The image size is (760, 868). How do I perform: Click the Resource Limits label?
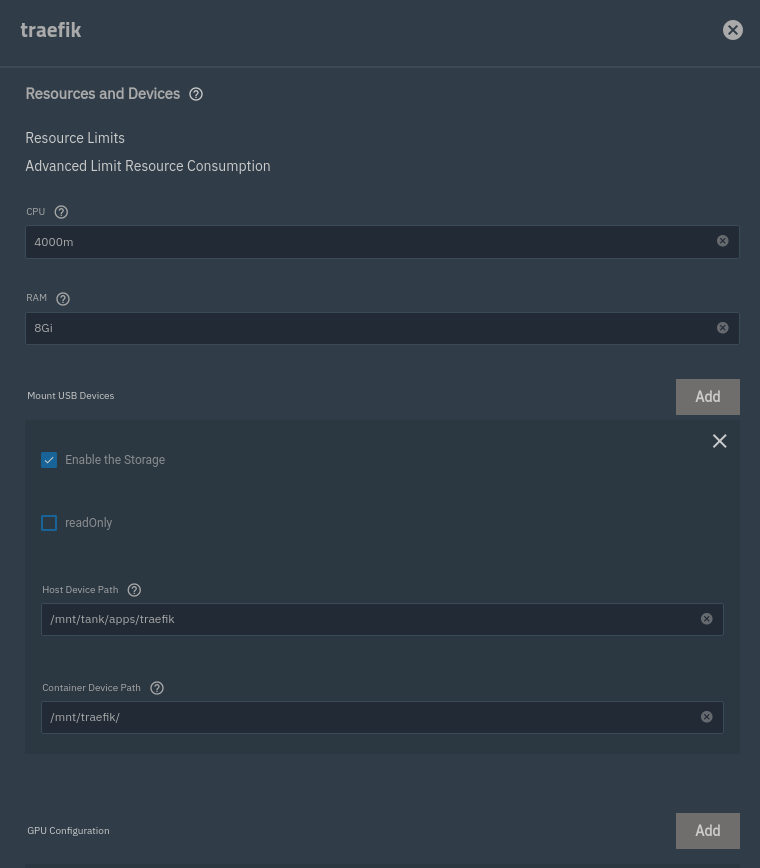pos(74,137)
